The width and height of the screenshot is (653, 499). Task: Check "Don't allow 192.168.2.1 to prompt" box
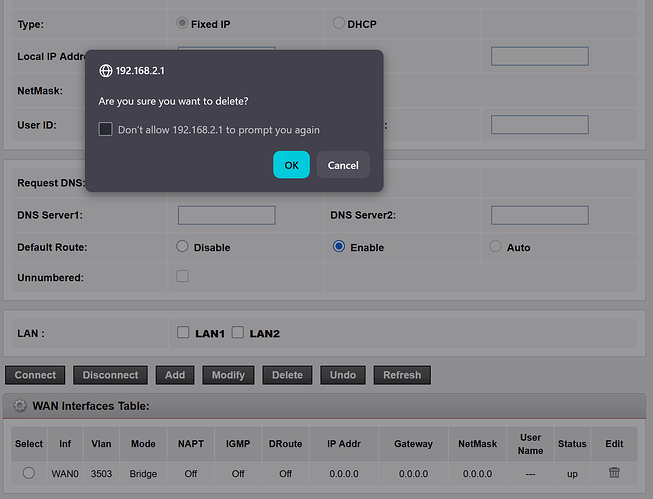coord(106,129)
